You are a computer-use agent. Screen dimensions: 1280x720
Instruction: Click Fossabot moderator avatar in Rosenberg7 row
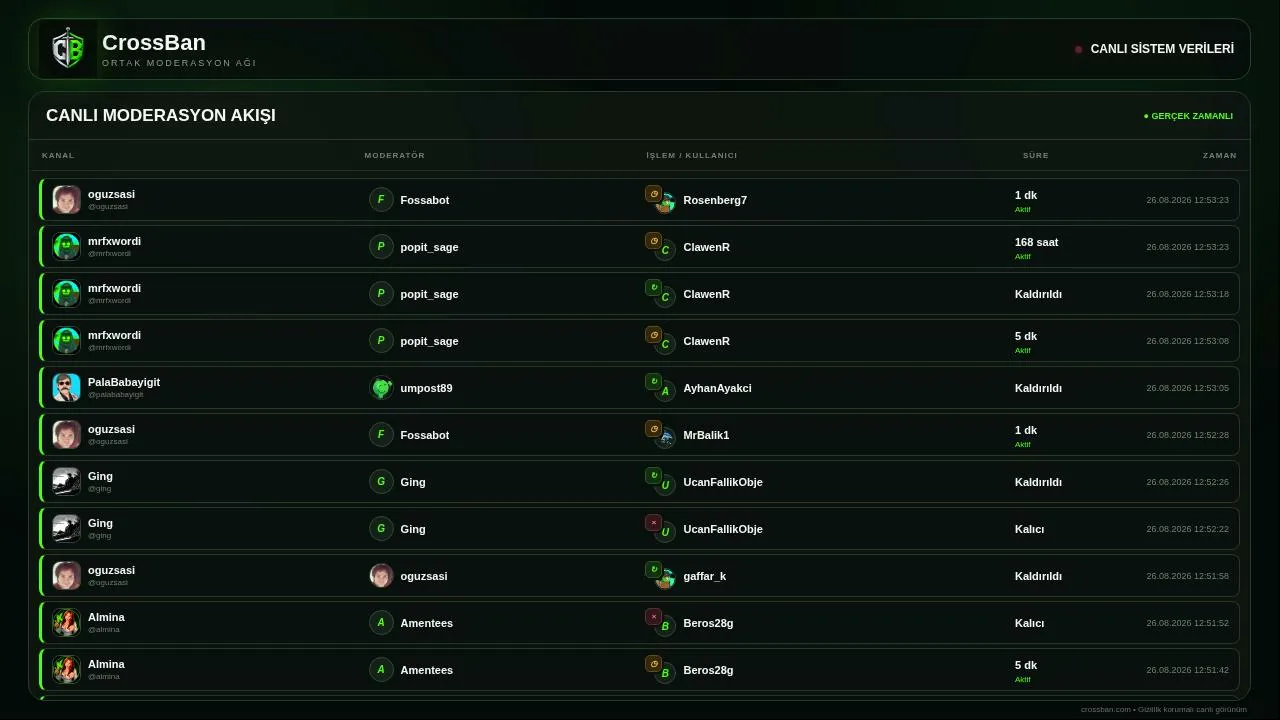click(381, 200)
